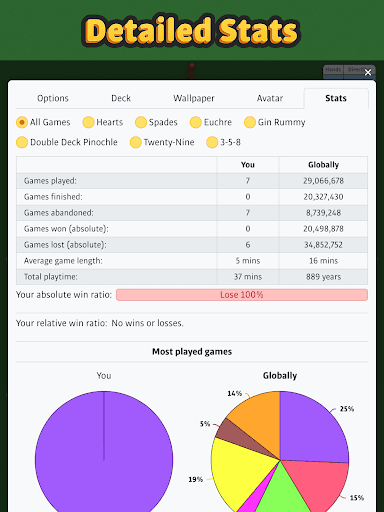Select Double Deck Pinochle radio button
Viewport: 384px width, 512px height.
point(22,142)
